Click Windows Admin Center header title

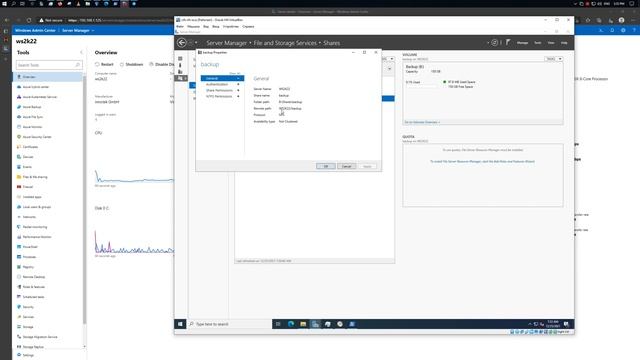point(35,31)
